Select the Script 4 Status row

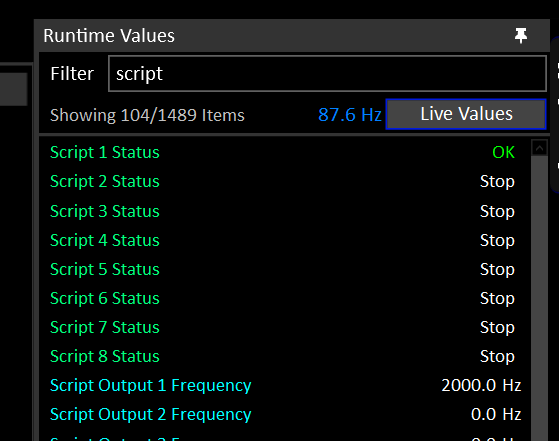[284, 240]
